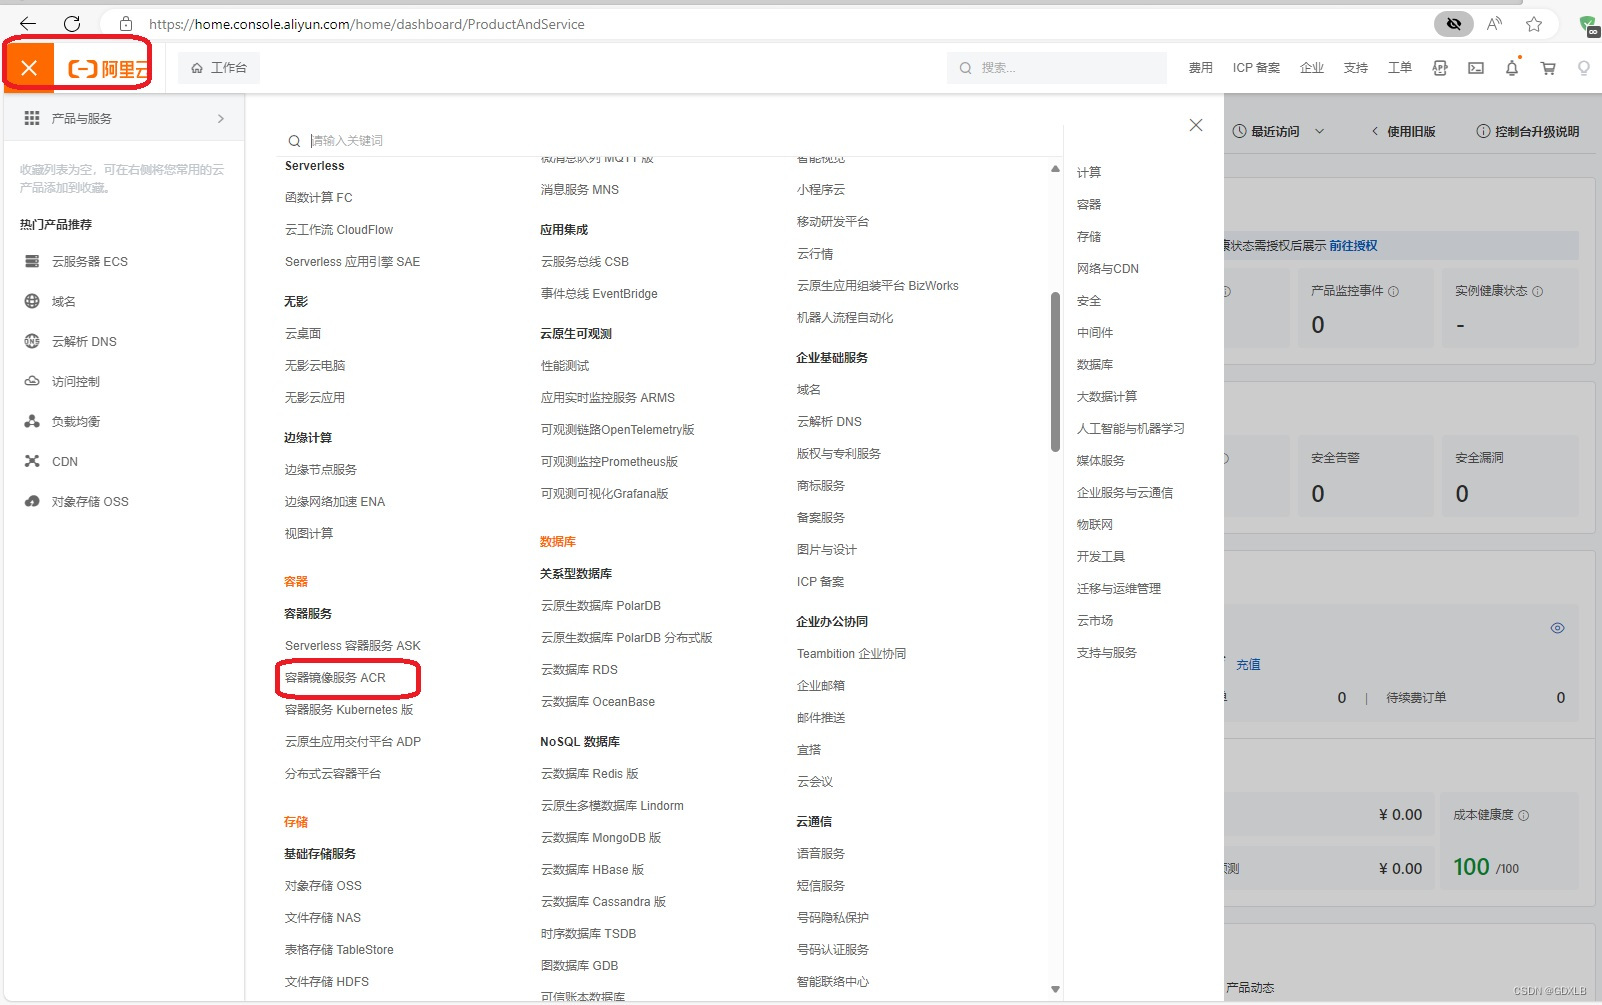Open the shopping cart icon
The height and width of the screenshot is (1005, 1602).
point(1548,68)
